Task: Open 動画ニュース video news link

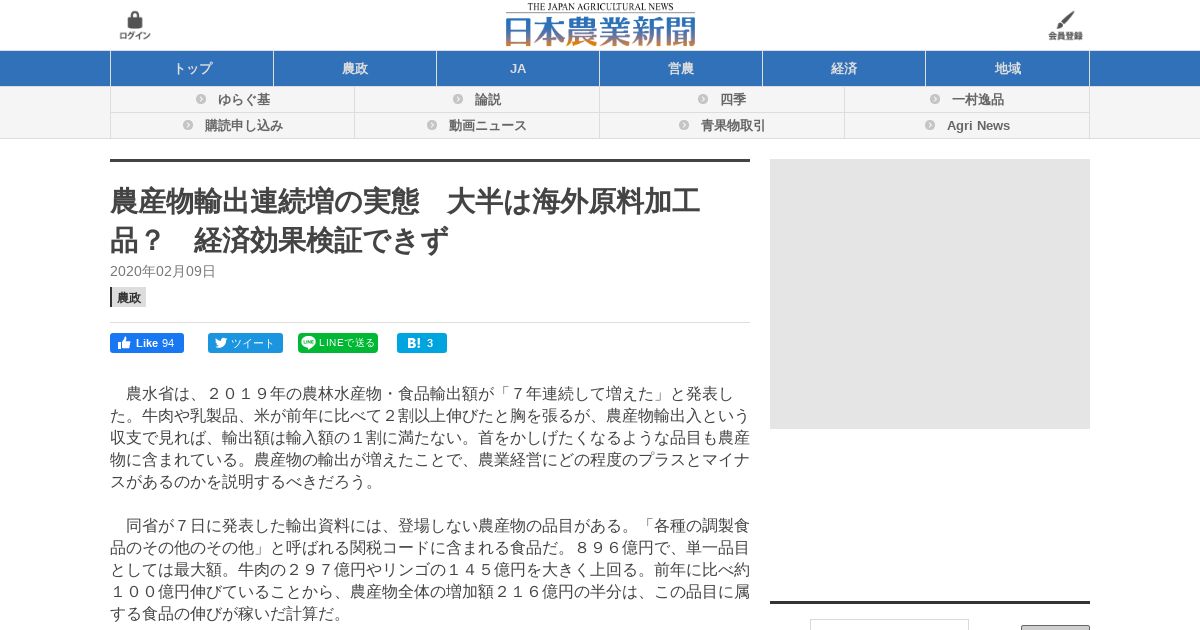Action: click(488, 126)
